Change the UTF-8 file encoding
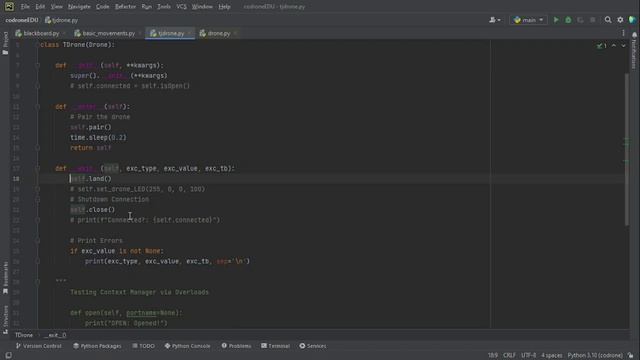Image resolution: width=640 pixels, height=360 pixels. [x=529, y=356]
